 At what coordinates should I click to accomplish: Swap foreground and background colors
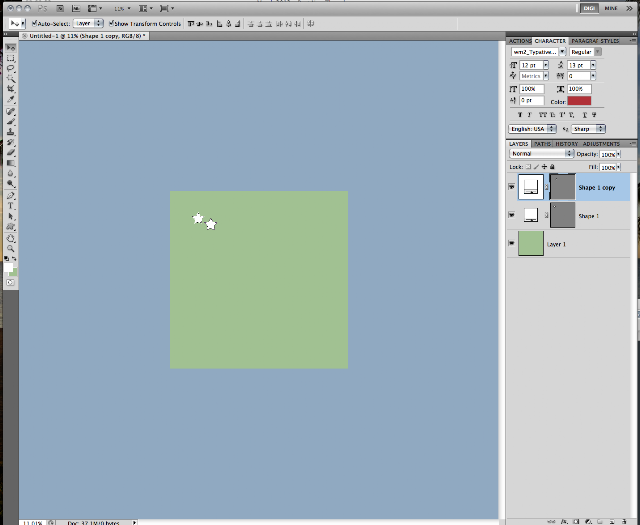(14, 259)
